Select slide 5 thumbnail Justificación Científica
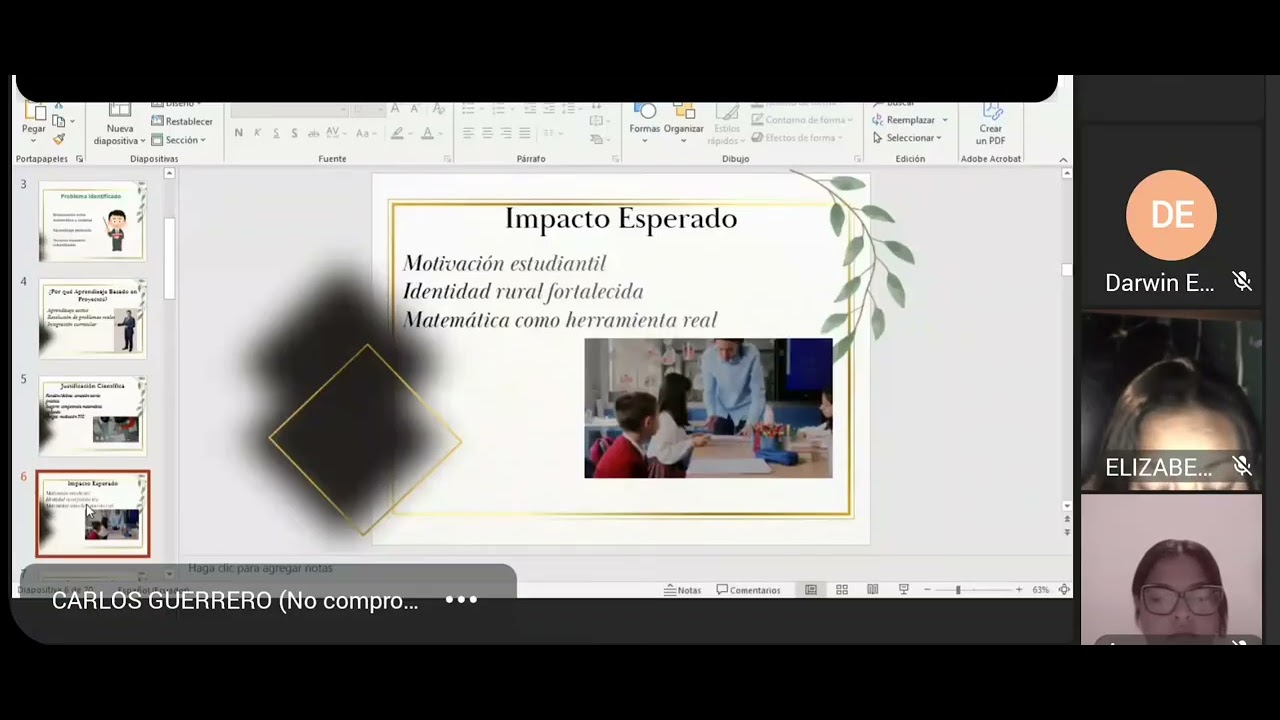This screenshot has width=1280, height=720. [92, 416]
